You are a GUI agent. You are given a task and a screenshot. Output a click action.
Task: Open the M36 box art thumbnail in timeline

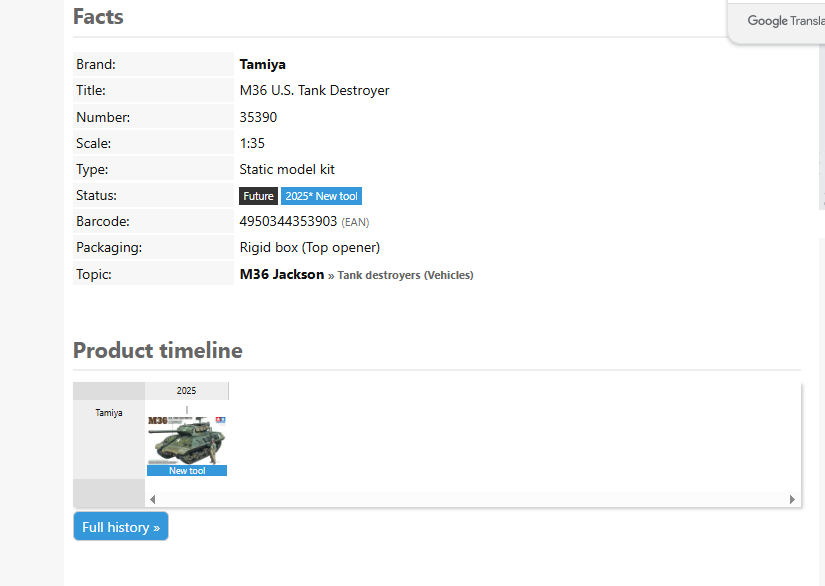point(187,440)
